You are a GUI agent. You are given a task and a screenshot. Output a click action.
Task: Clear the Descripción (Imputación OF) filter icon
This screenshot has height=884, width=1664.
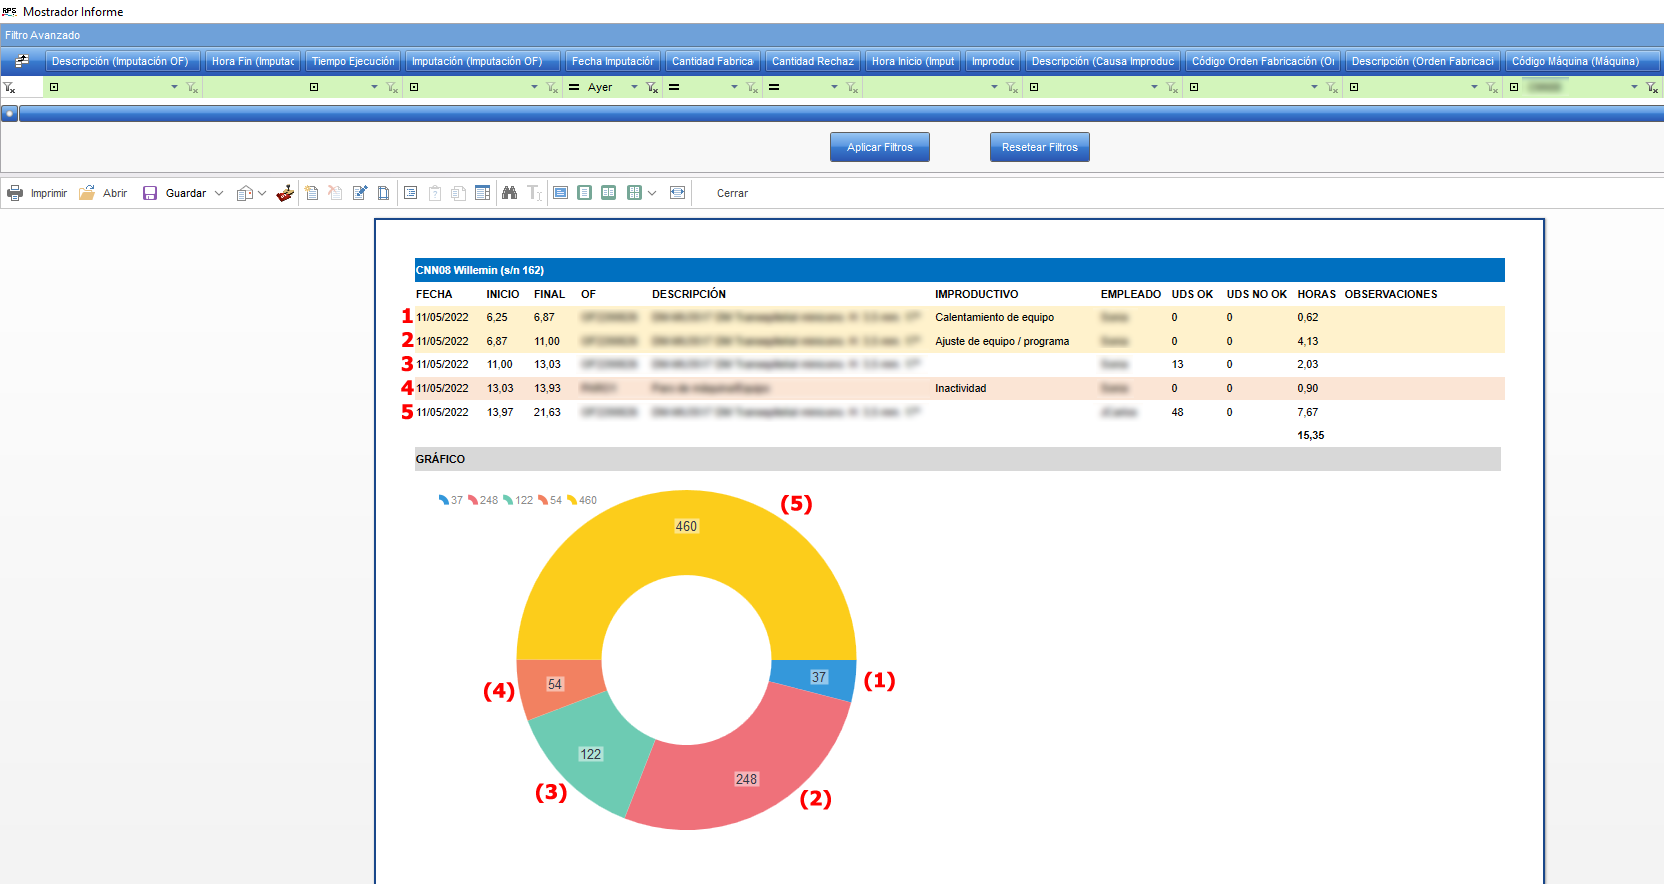pos(192,88)
